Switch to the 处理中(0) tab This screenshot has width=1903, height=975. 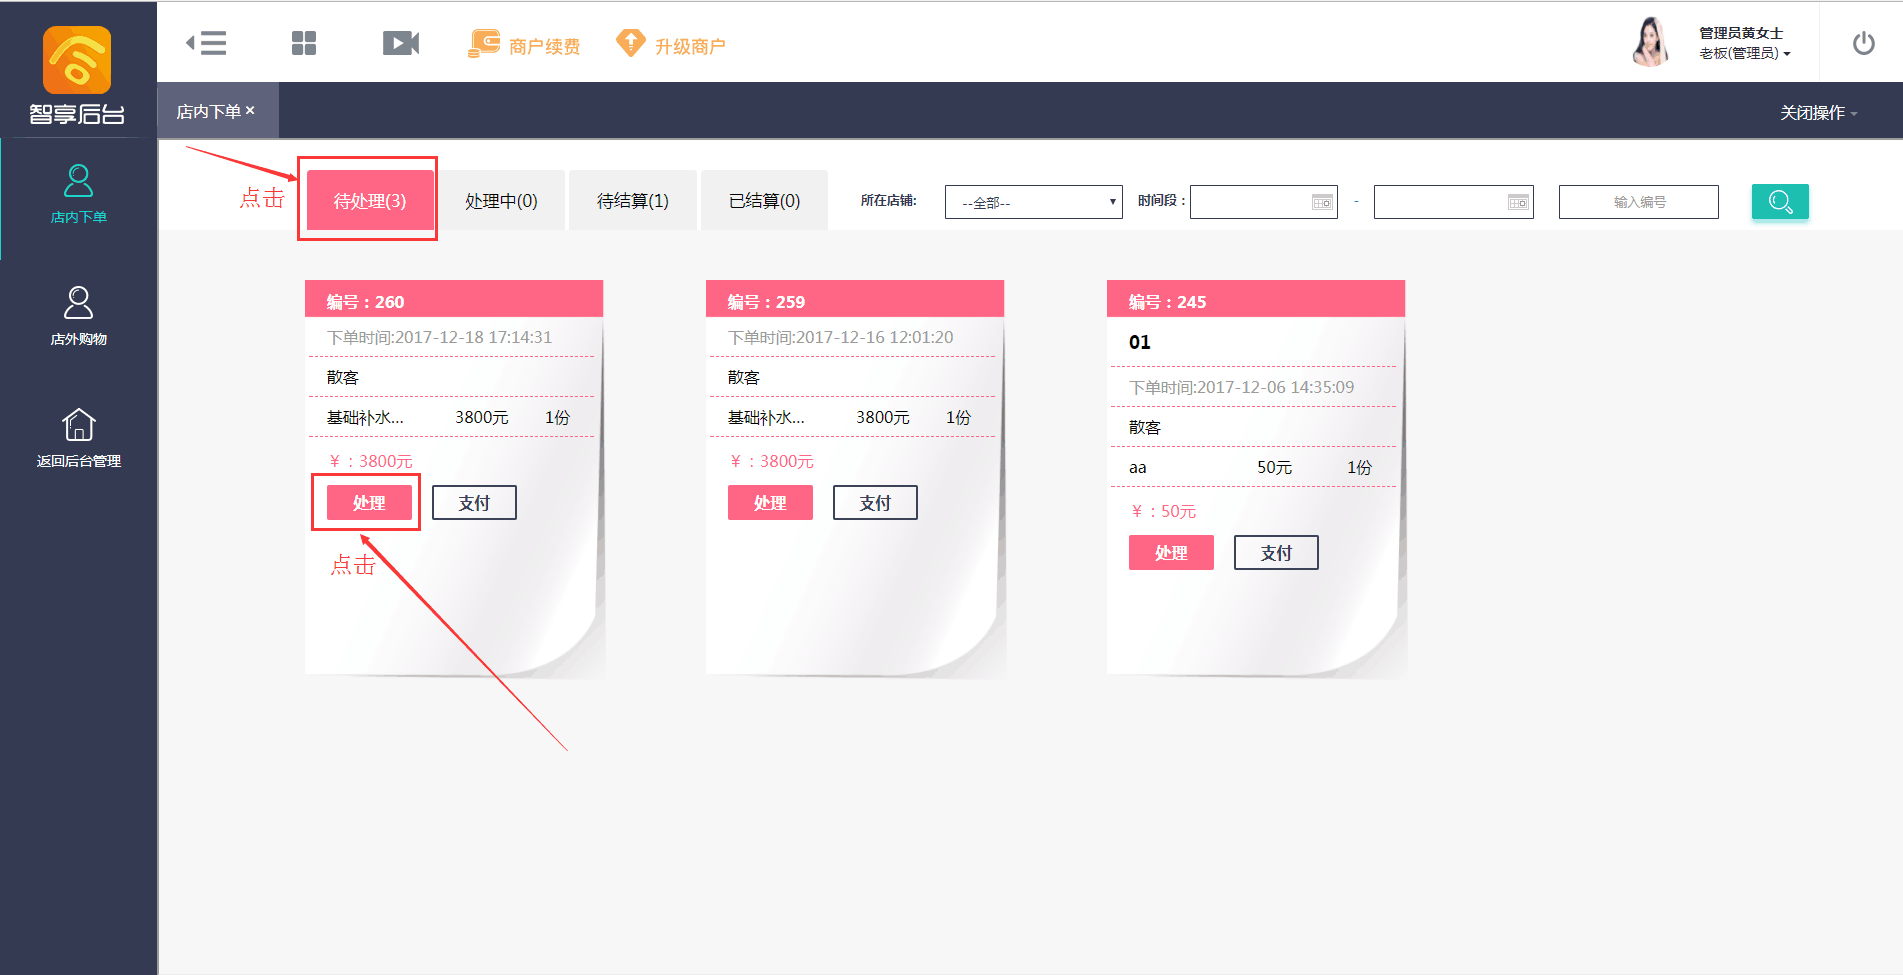501,200
